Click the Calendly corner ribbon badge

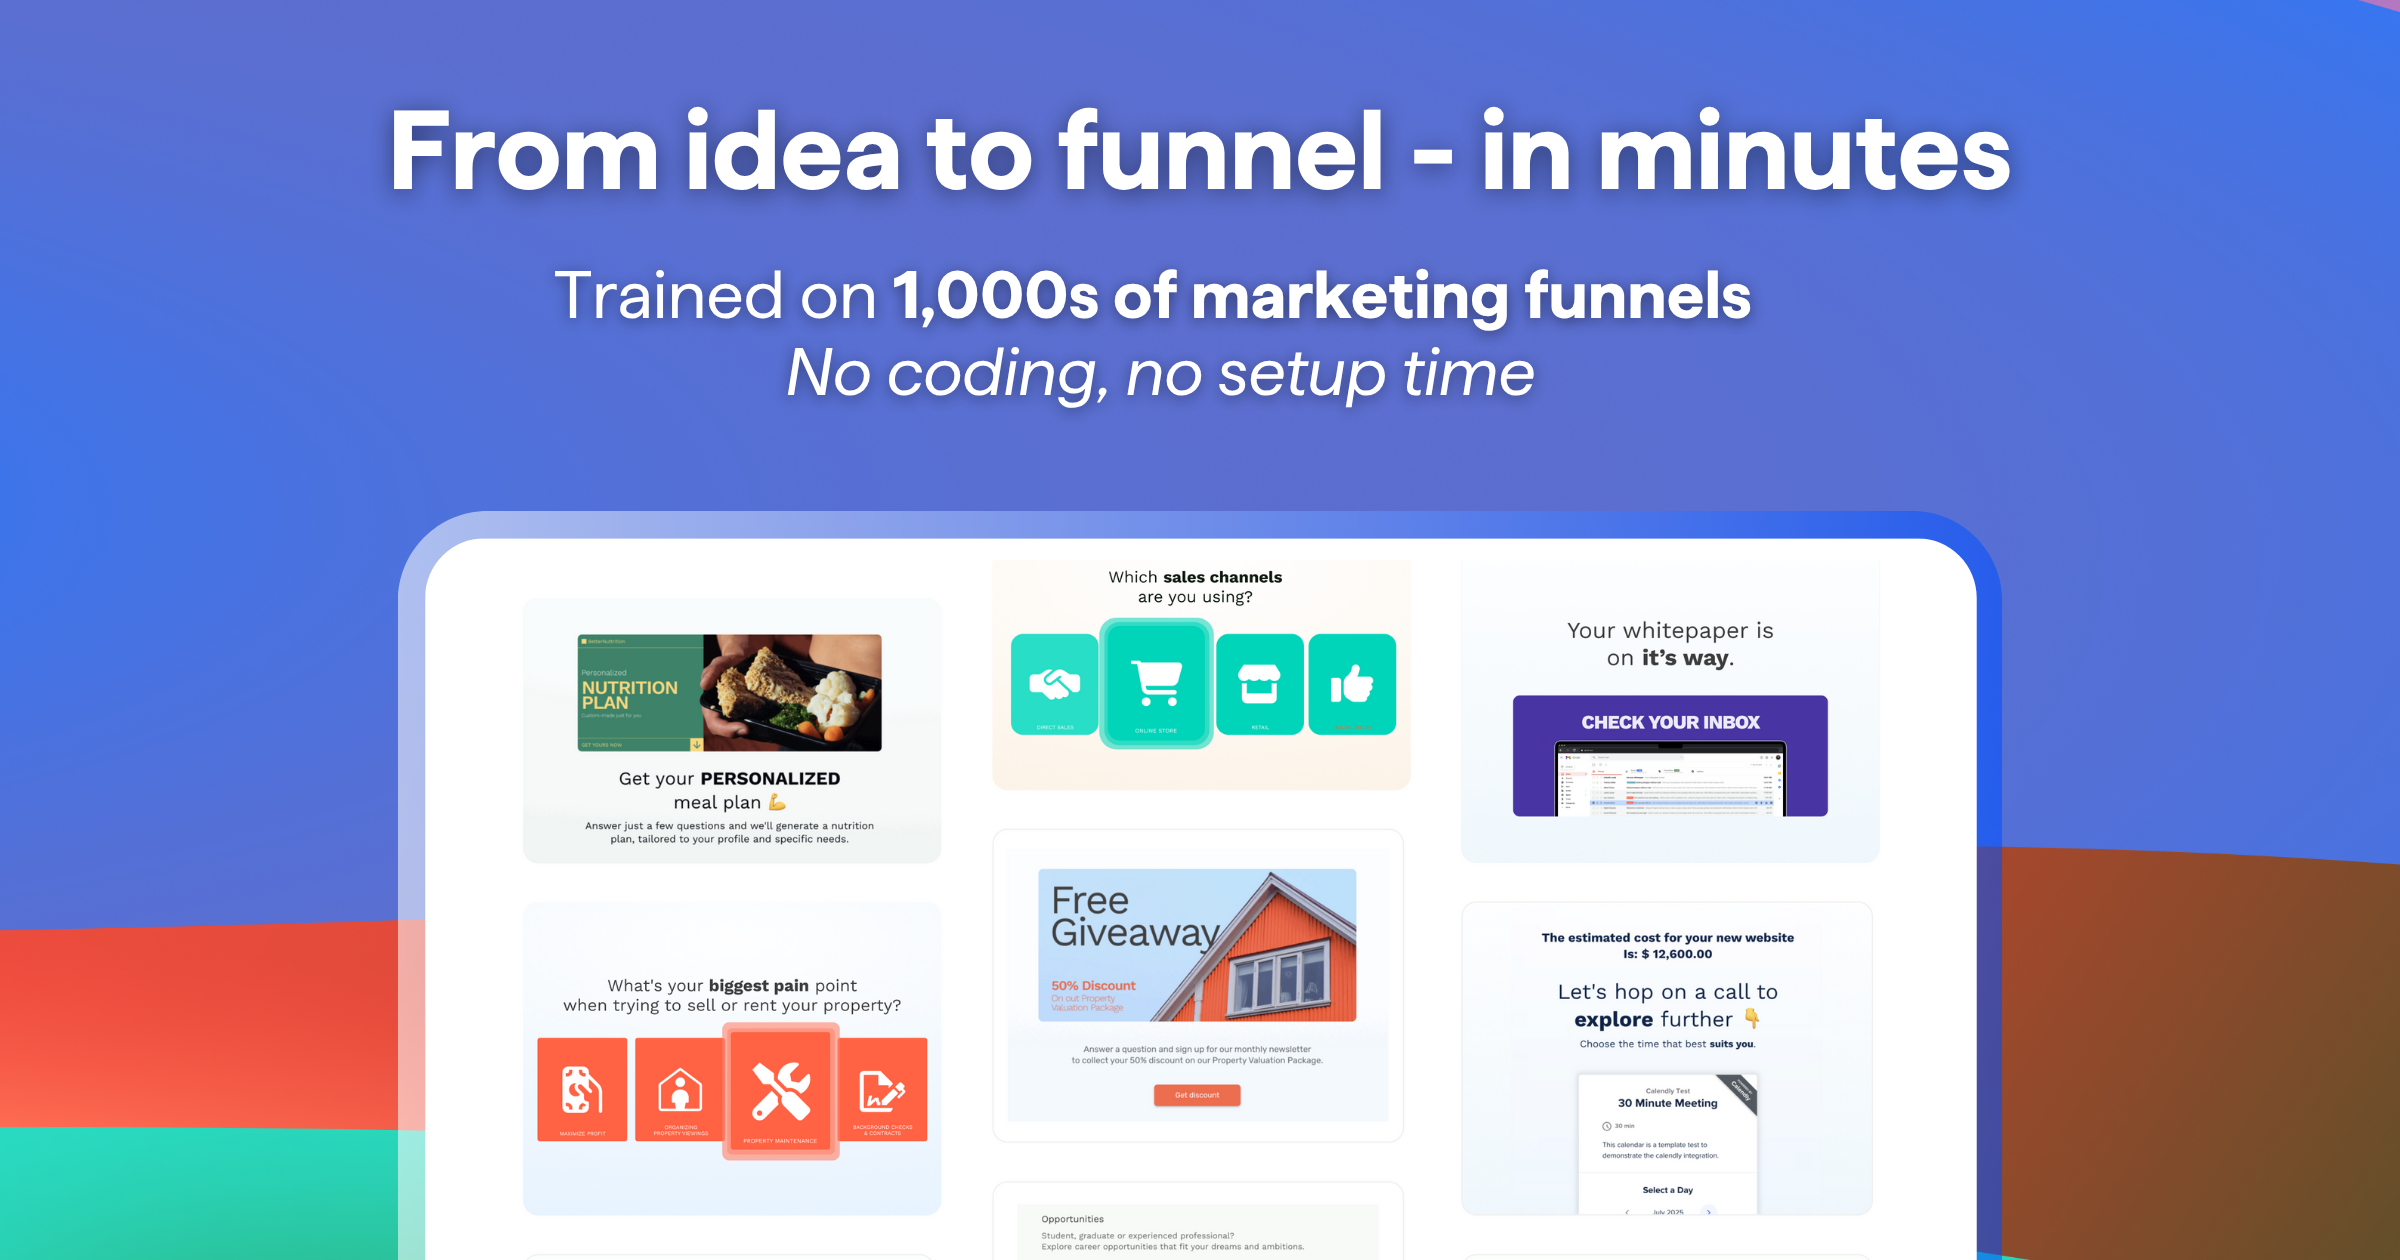[1740, 1091]
